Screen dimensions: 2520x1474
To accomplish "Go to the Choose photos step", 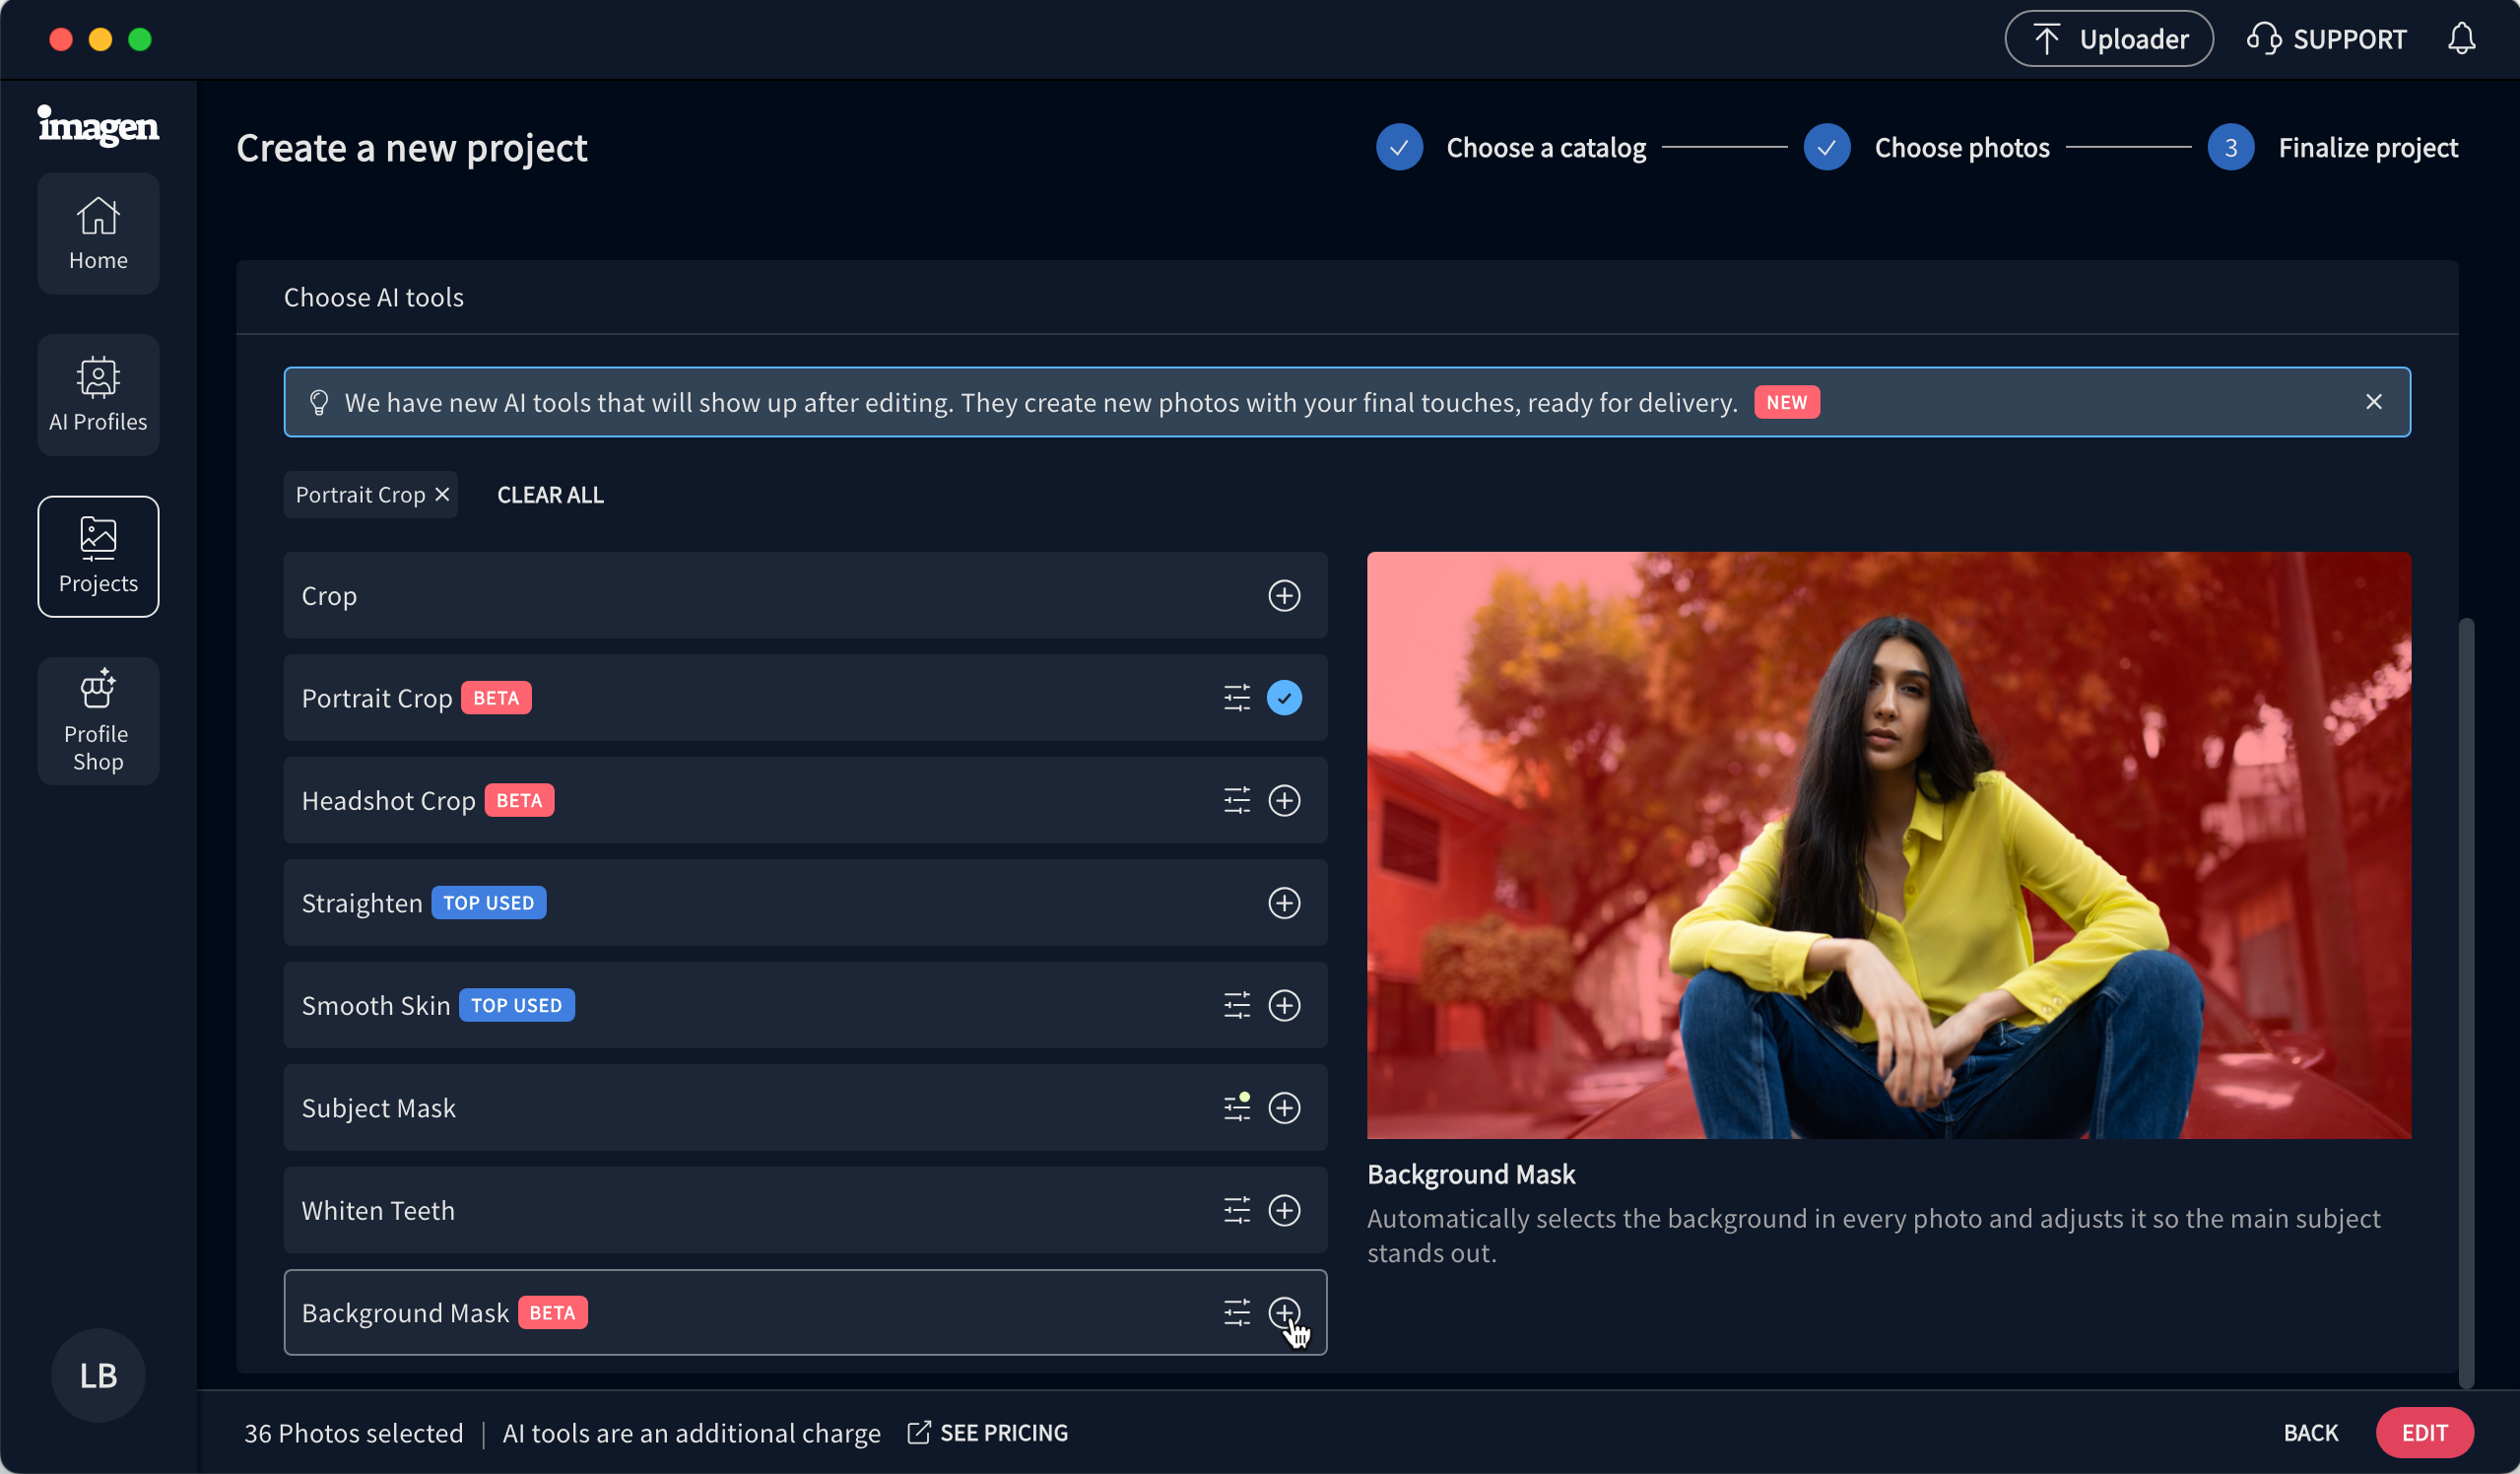I will tap(1961, 148).
